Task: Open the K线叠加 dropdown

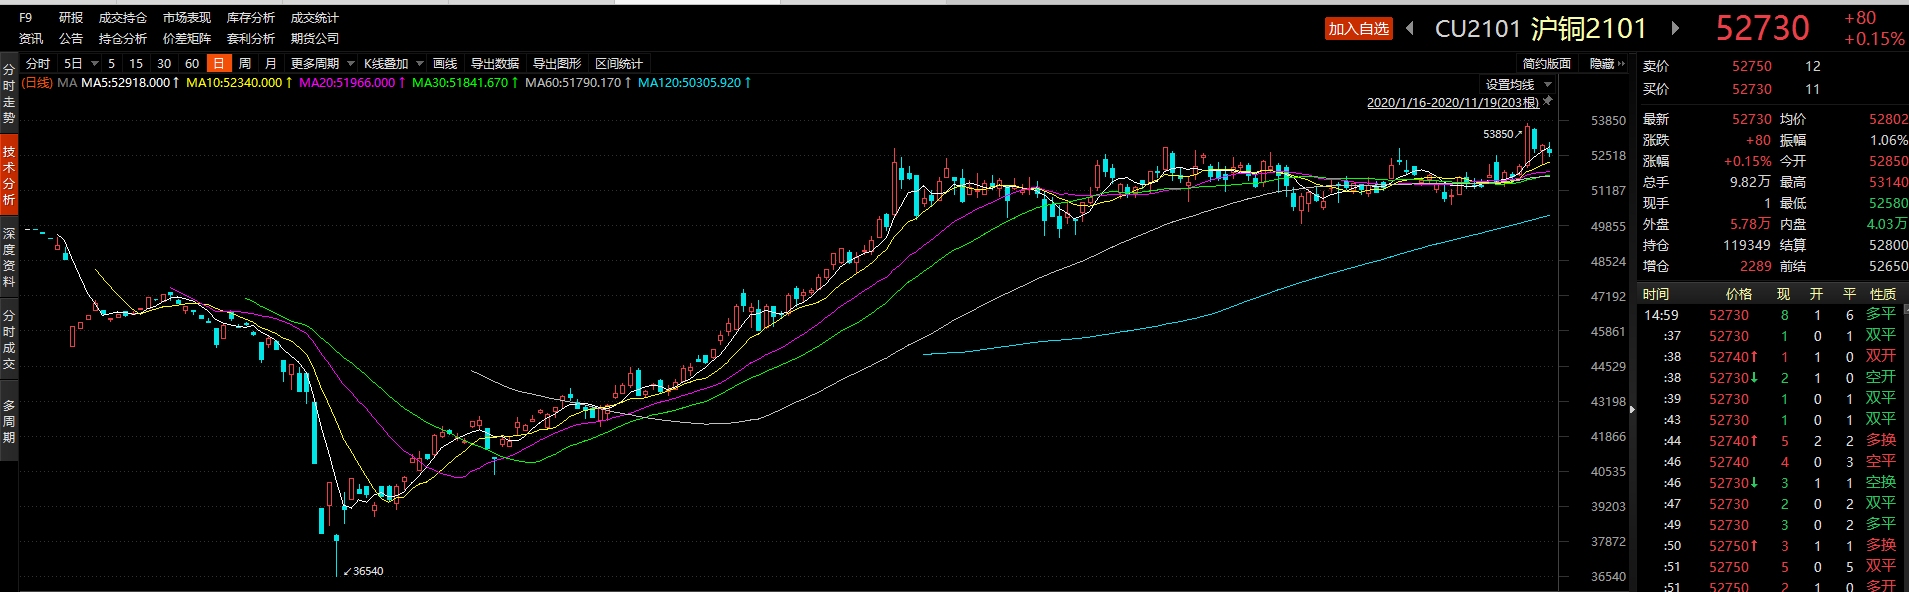Action: point(393,63)
